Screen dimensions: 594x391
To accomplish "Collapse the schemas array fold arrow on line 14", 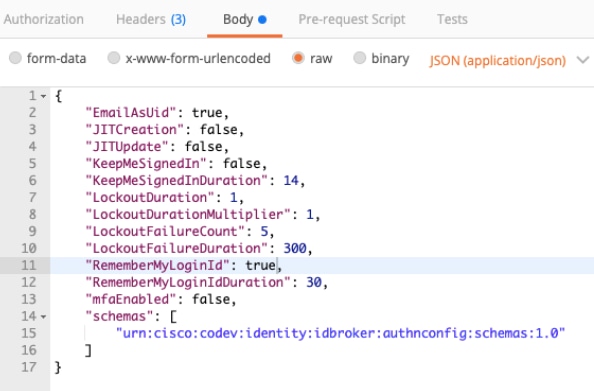I will pyautogui.click(x=44, y=317).
